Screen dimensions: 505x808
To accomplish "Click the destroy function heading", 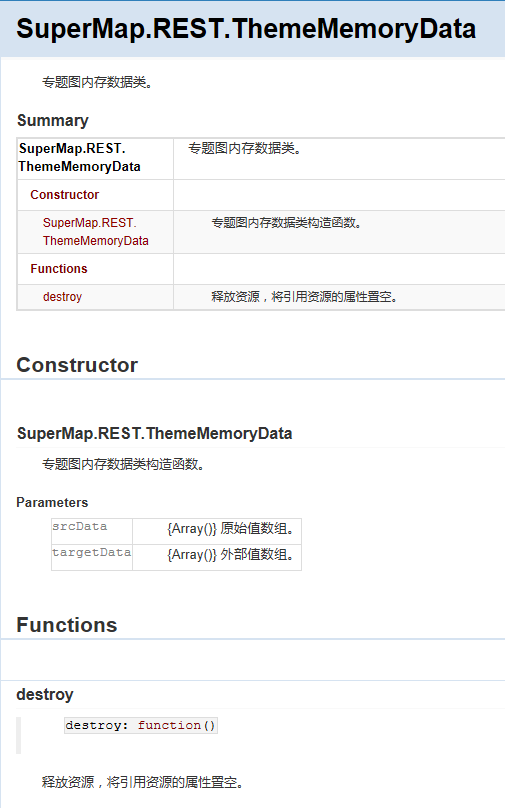I will tap(45, 695).
